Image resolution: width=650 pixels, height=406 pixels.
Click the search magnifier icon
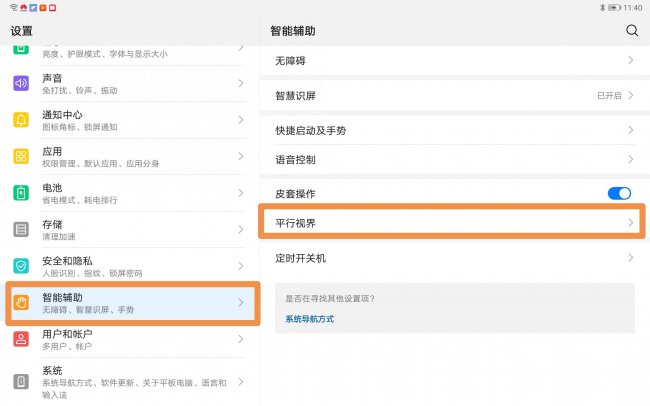pyautogui.click(x=632, y=30)
